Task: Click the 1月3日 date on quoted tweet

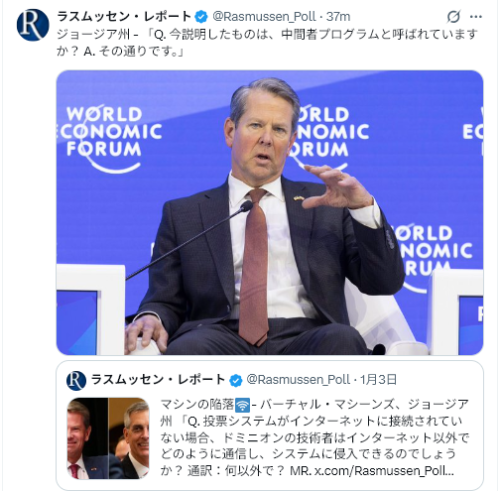Action: tap(378, 380)
